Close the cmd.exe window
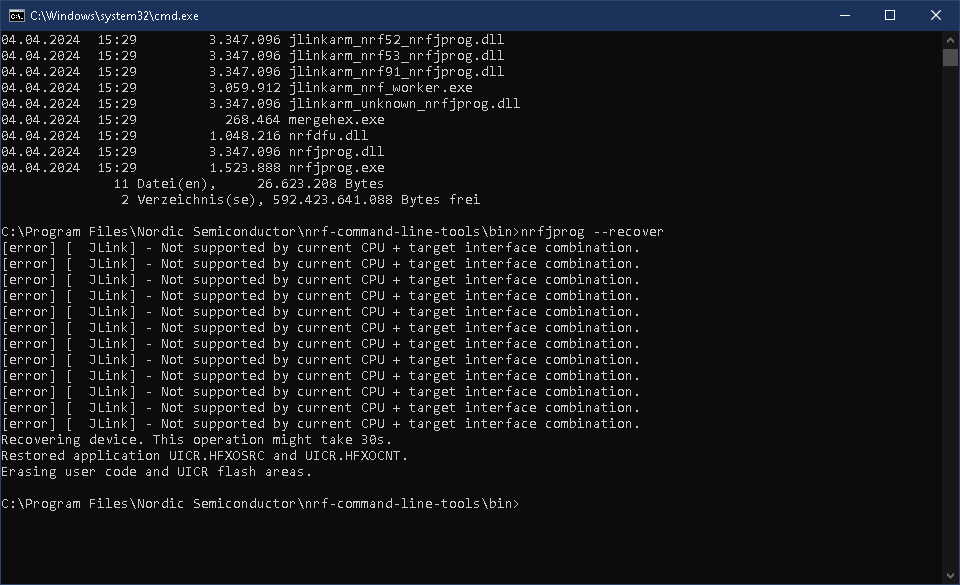This screenshot has height=585, width=960. coord(936,15)
